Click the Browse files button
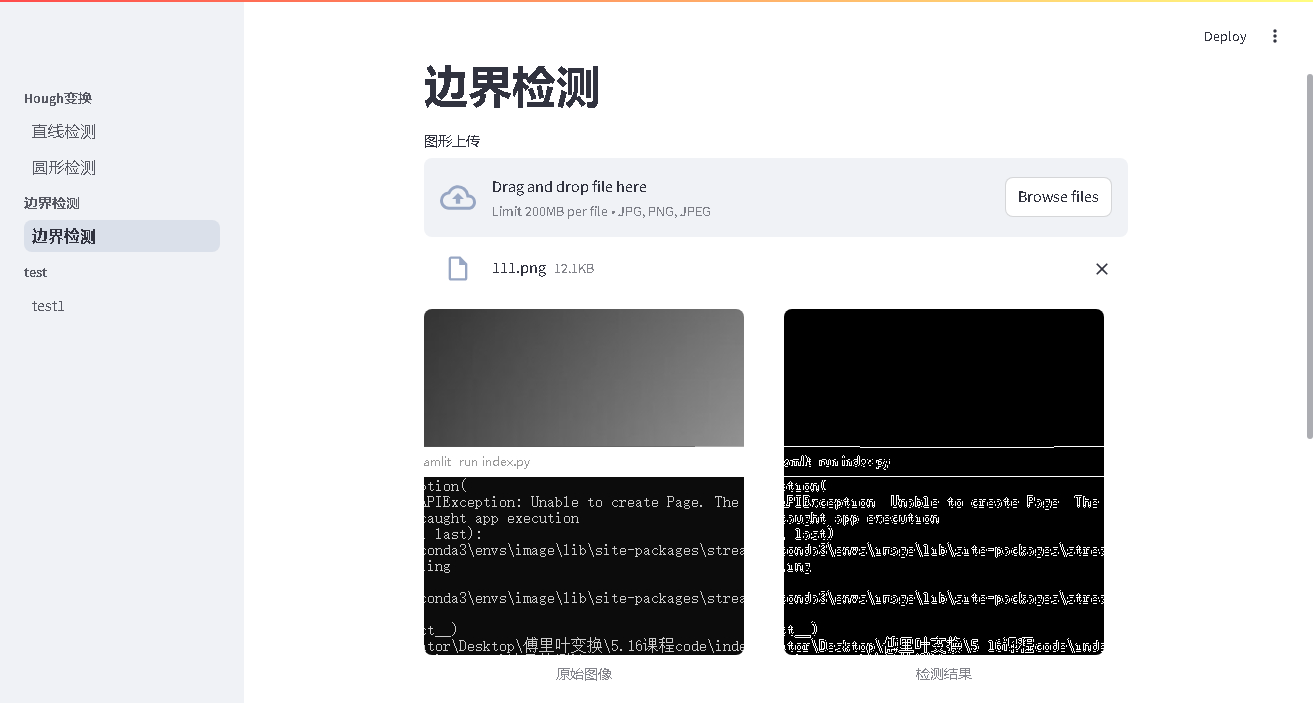 click(1058, 197)
